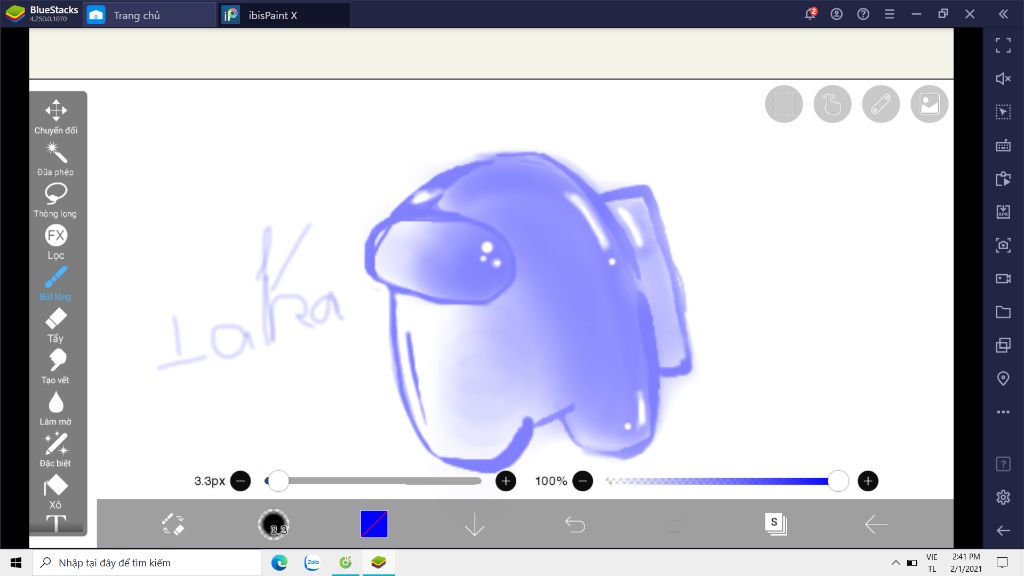Open the selection area button

784,104
